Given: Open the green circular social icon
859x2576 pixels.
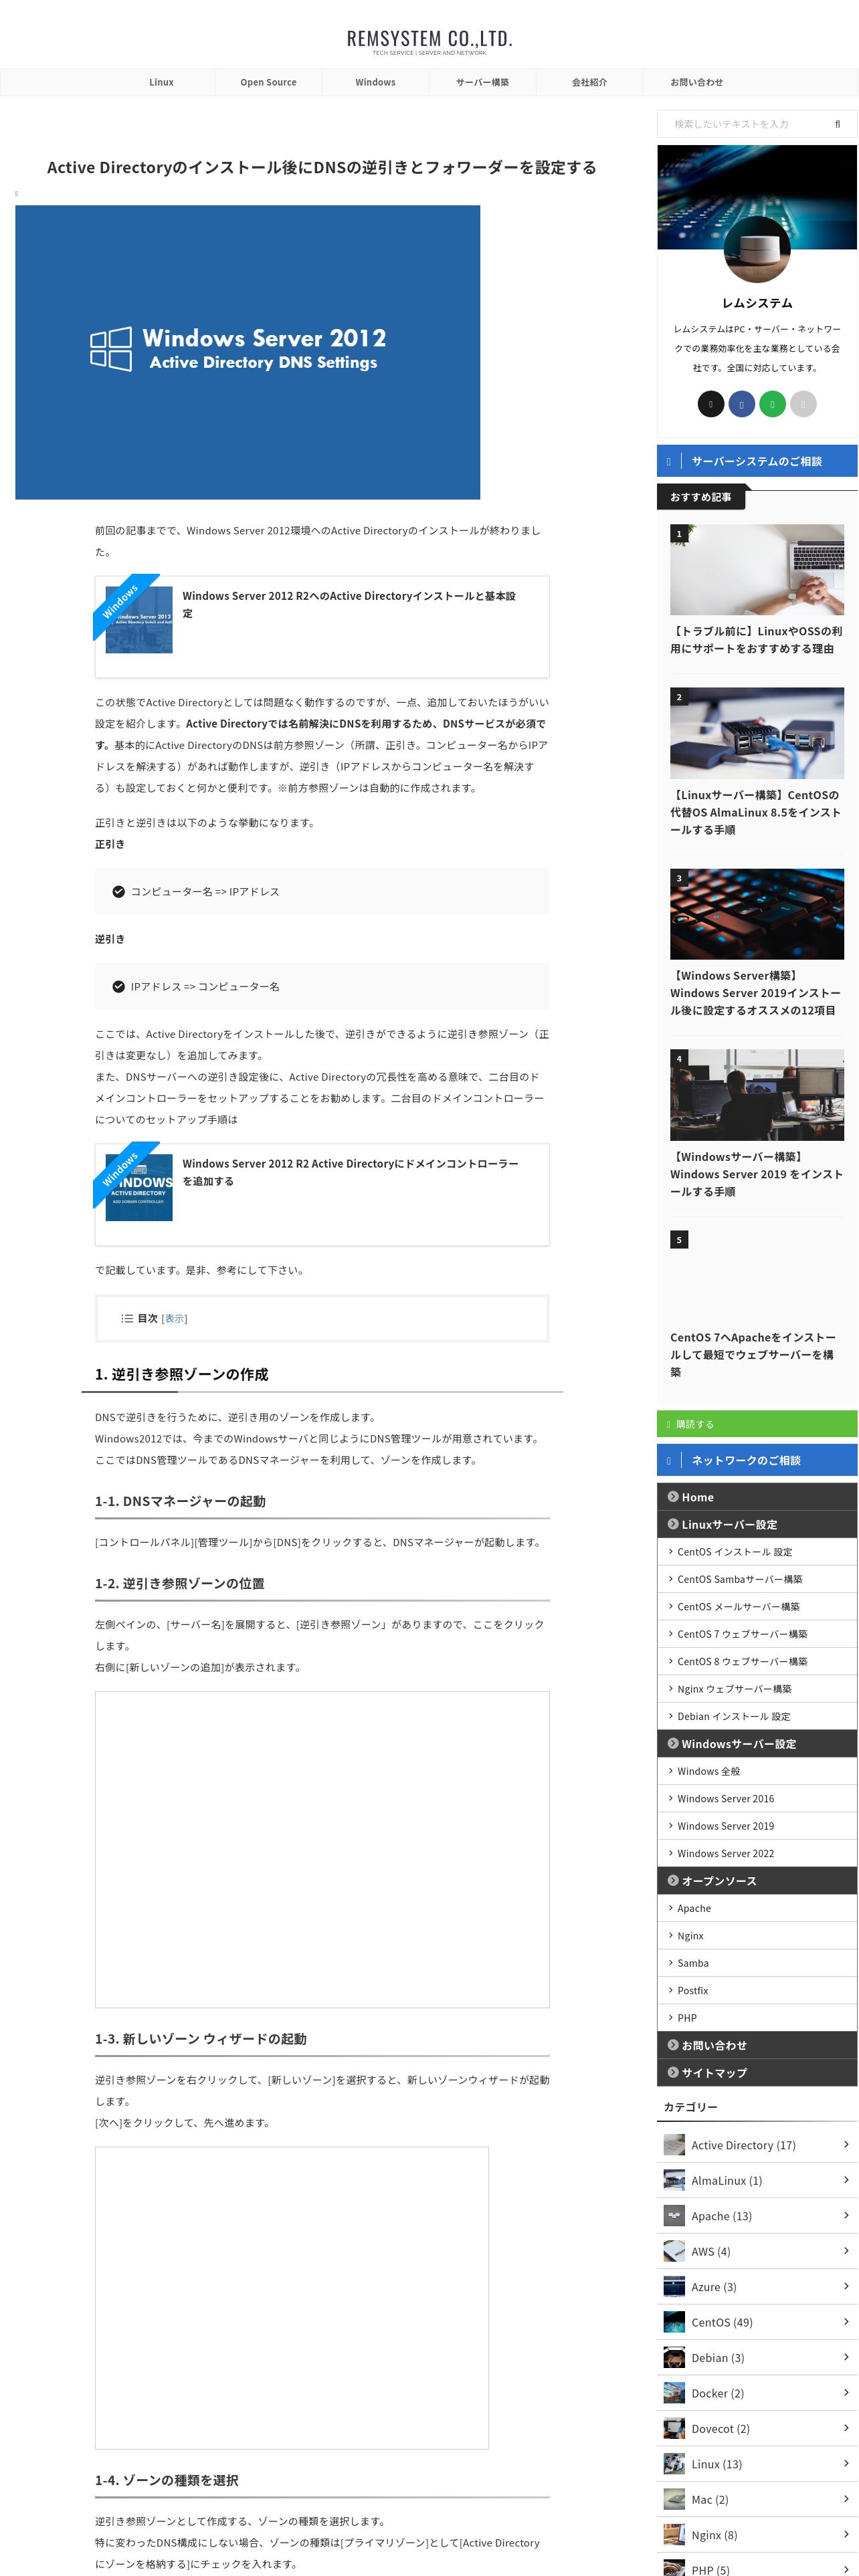Looking at the screenshot, I should pos(772,404).
